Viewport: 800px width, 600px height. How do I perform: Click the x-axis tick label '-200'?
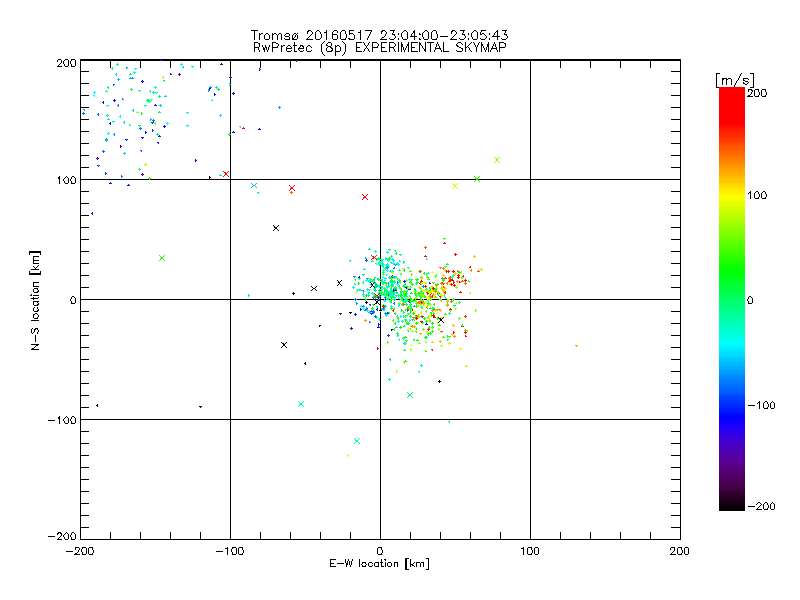tap(80, 551)
